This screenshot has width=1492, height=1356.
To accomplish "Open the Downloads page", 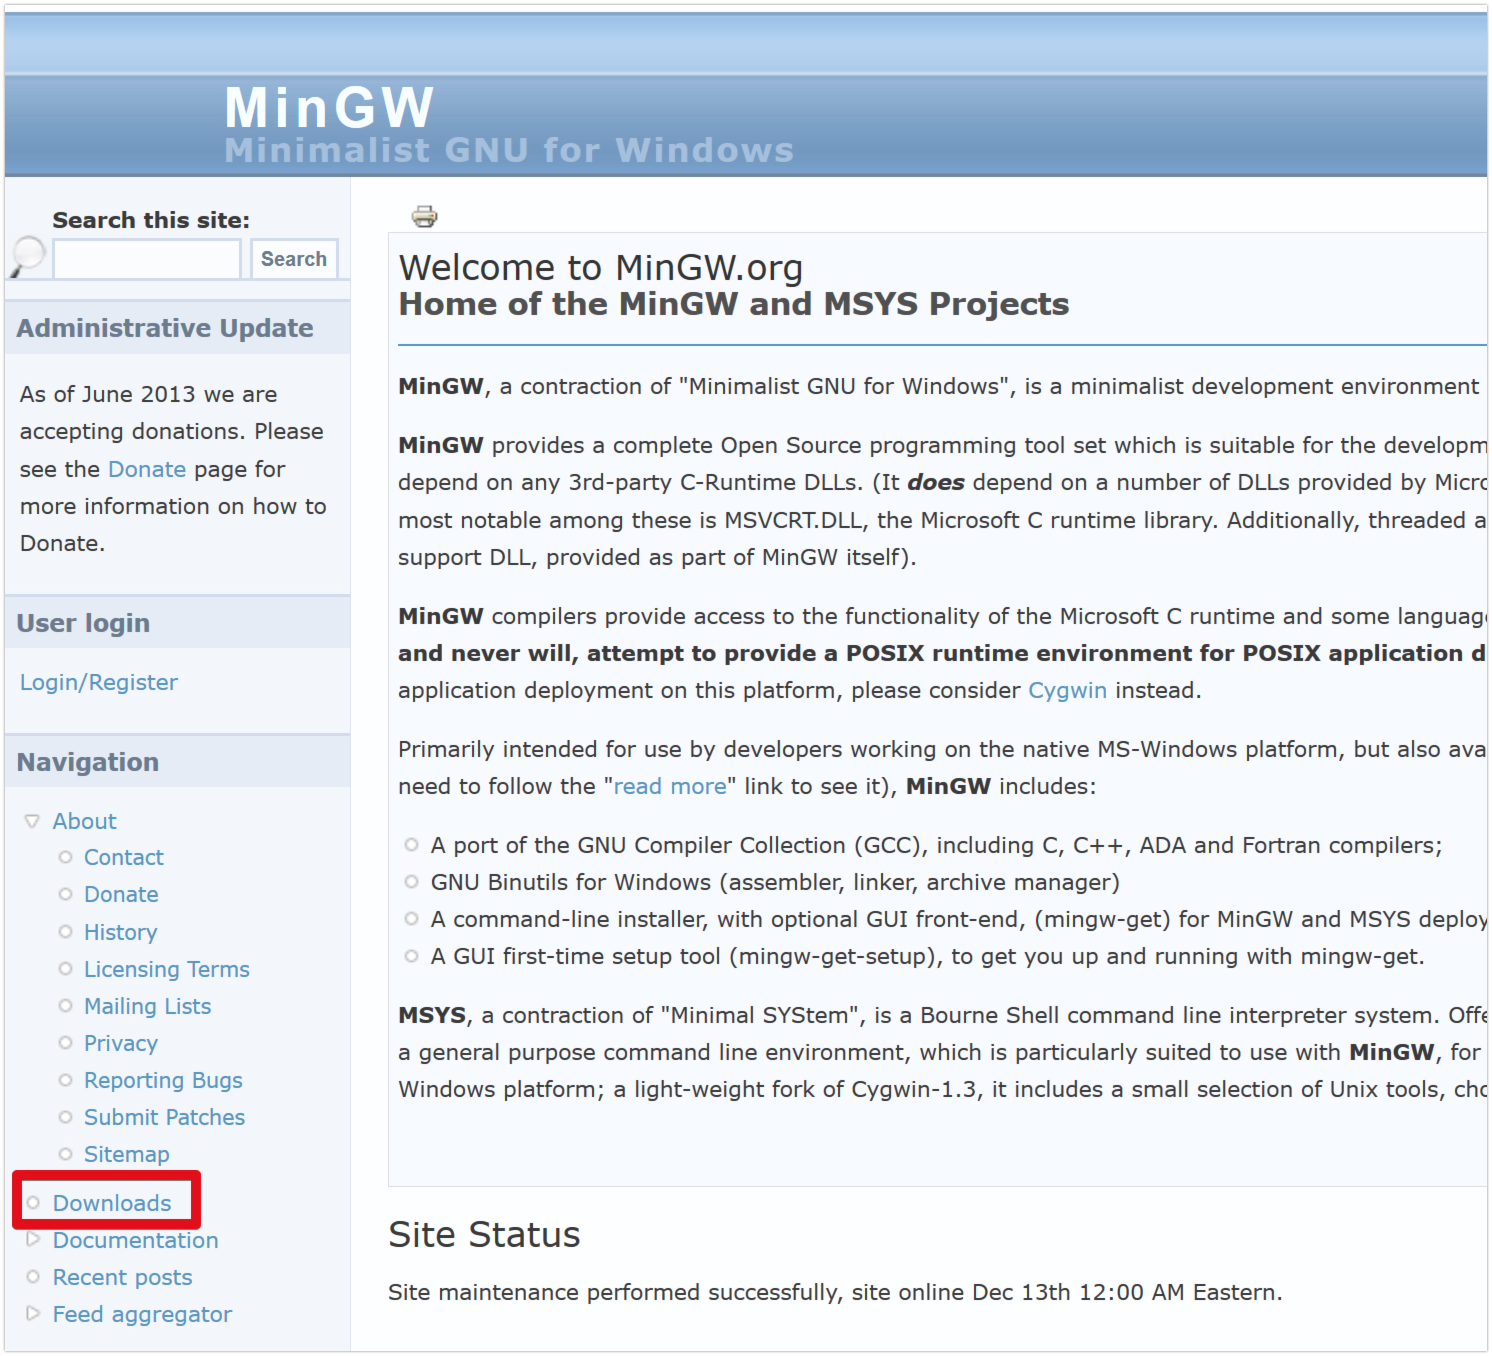I will (112, 1203).
